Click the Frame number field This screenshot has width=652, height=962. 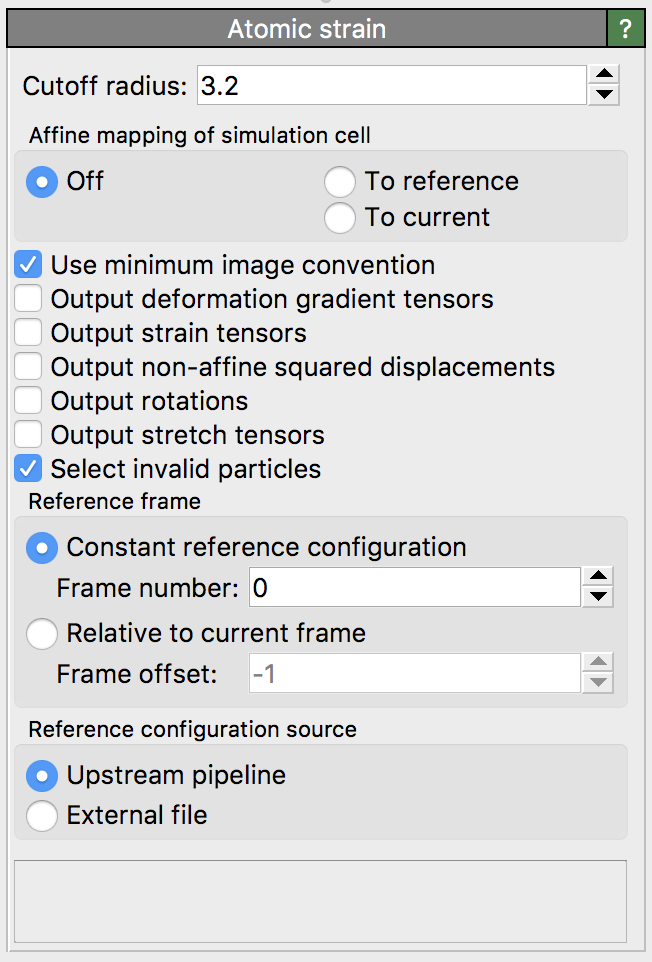coord(414,588)
